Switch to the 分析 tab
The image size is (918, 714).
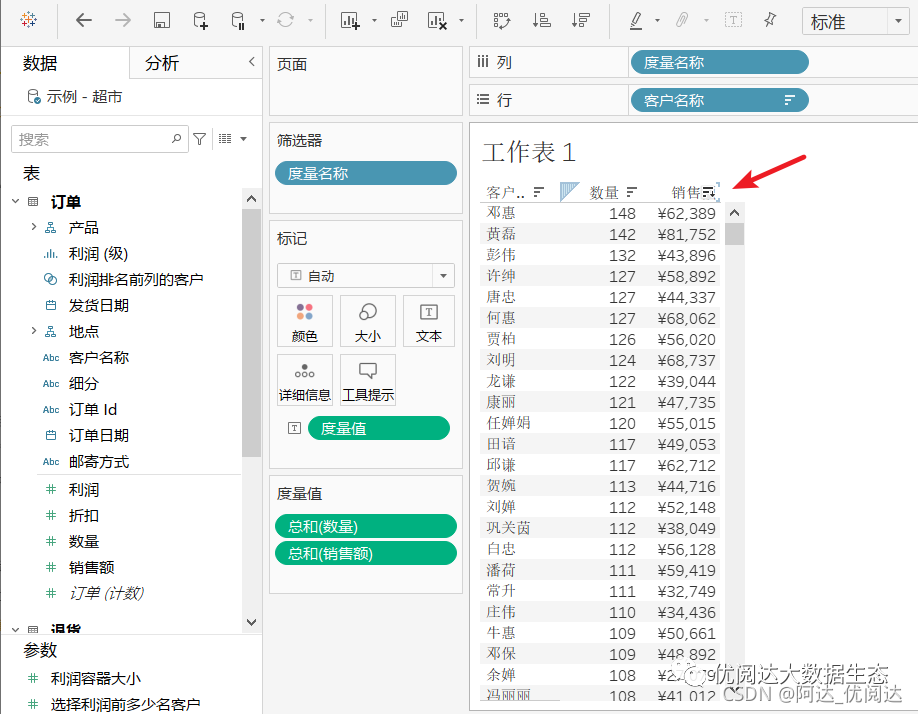(162, 63)
